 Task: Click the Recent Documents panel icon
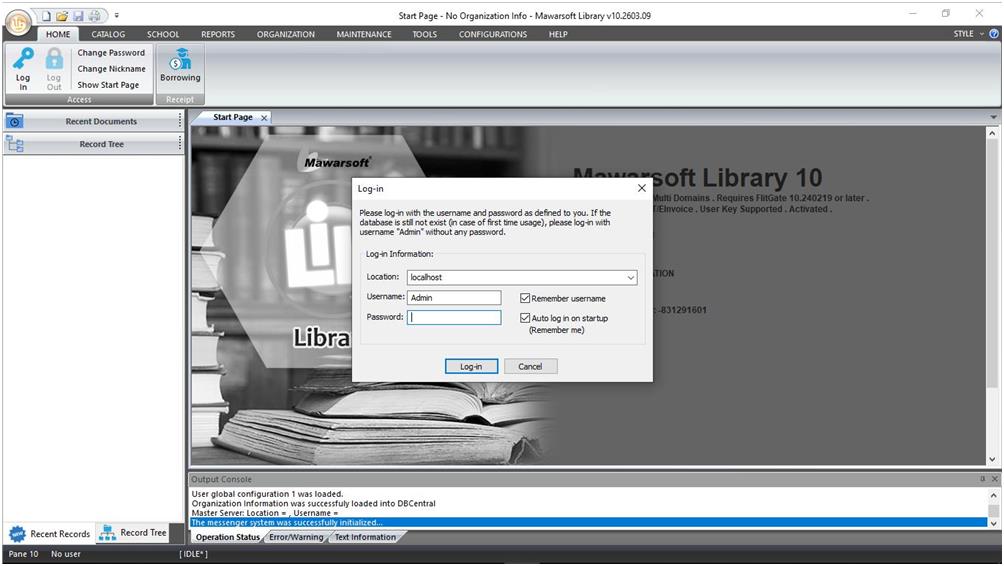point(15,121)
